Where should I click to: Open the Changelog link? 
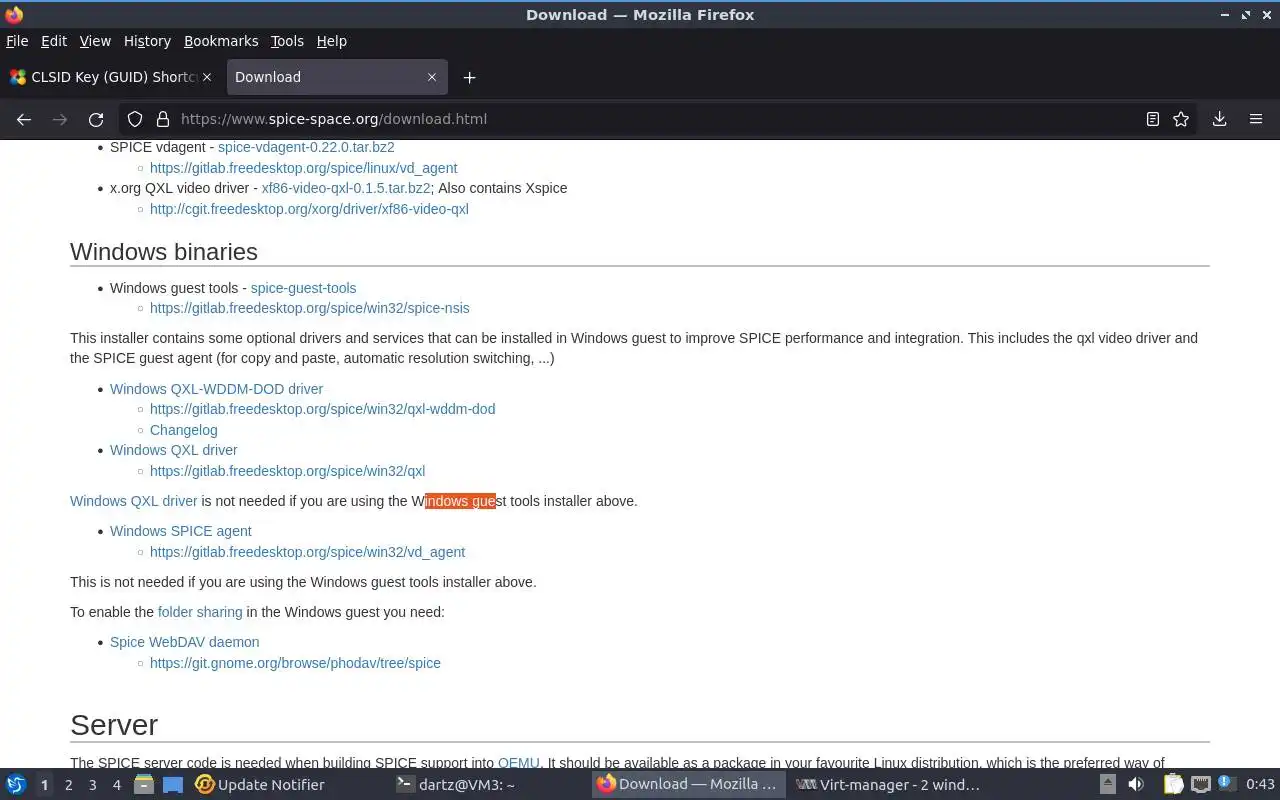(x=183, y=430)
